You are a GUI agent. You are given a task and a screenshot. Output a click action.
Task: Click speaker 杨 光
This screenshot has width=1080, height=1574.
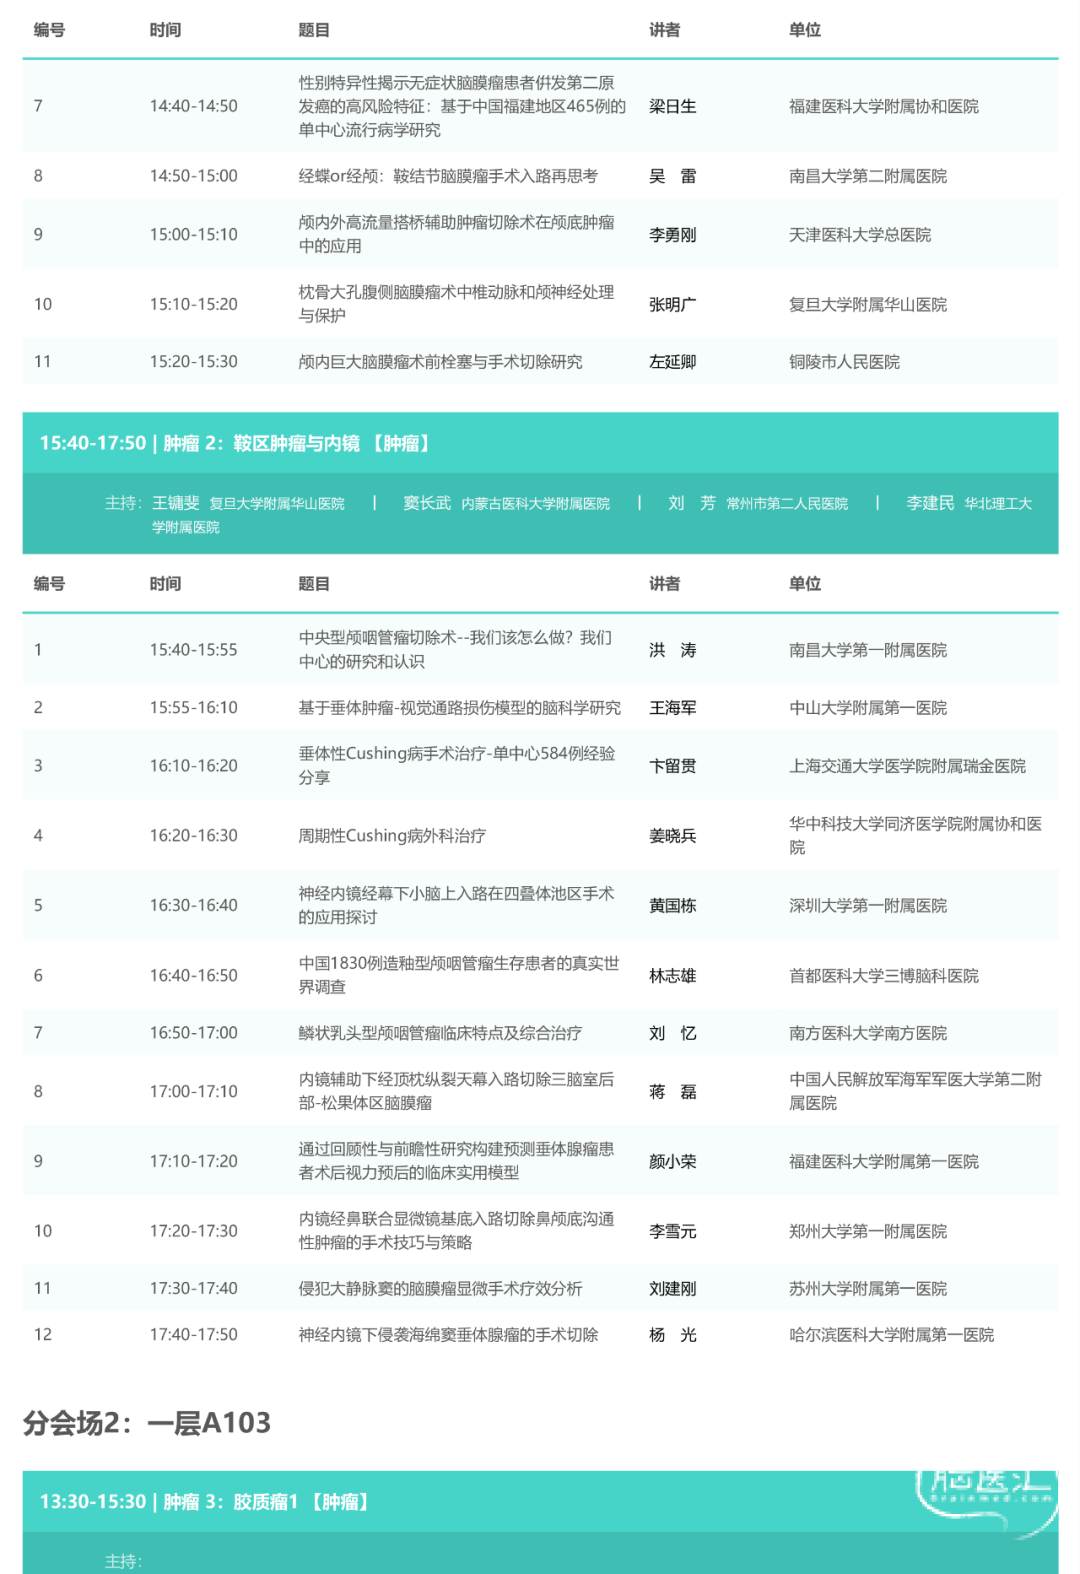click(672, 1335)
